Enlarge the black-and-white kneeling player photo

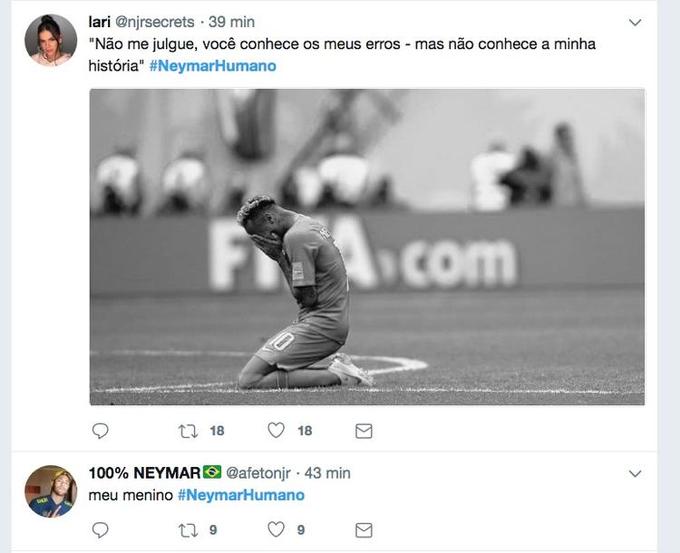pos(367,247)
